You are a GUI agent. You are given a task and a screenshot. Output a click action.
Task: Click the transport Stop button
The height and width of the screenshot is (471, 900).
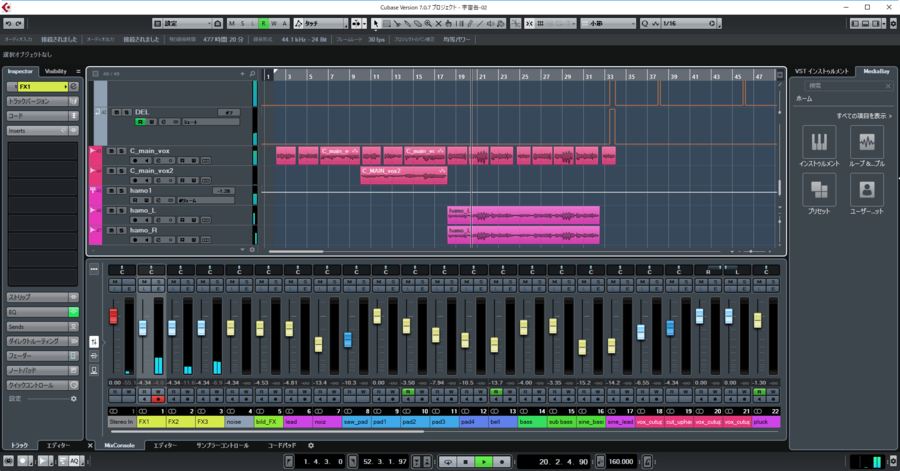465,461
